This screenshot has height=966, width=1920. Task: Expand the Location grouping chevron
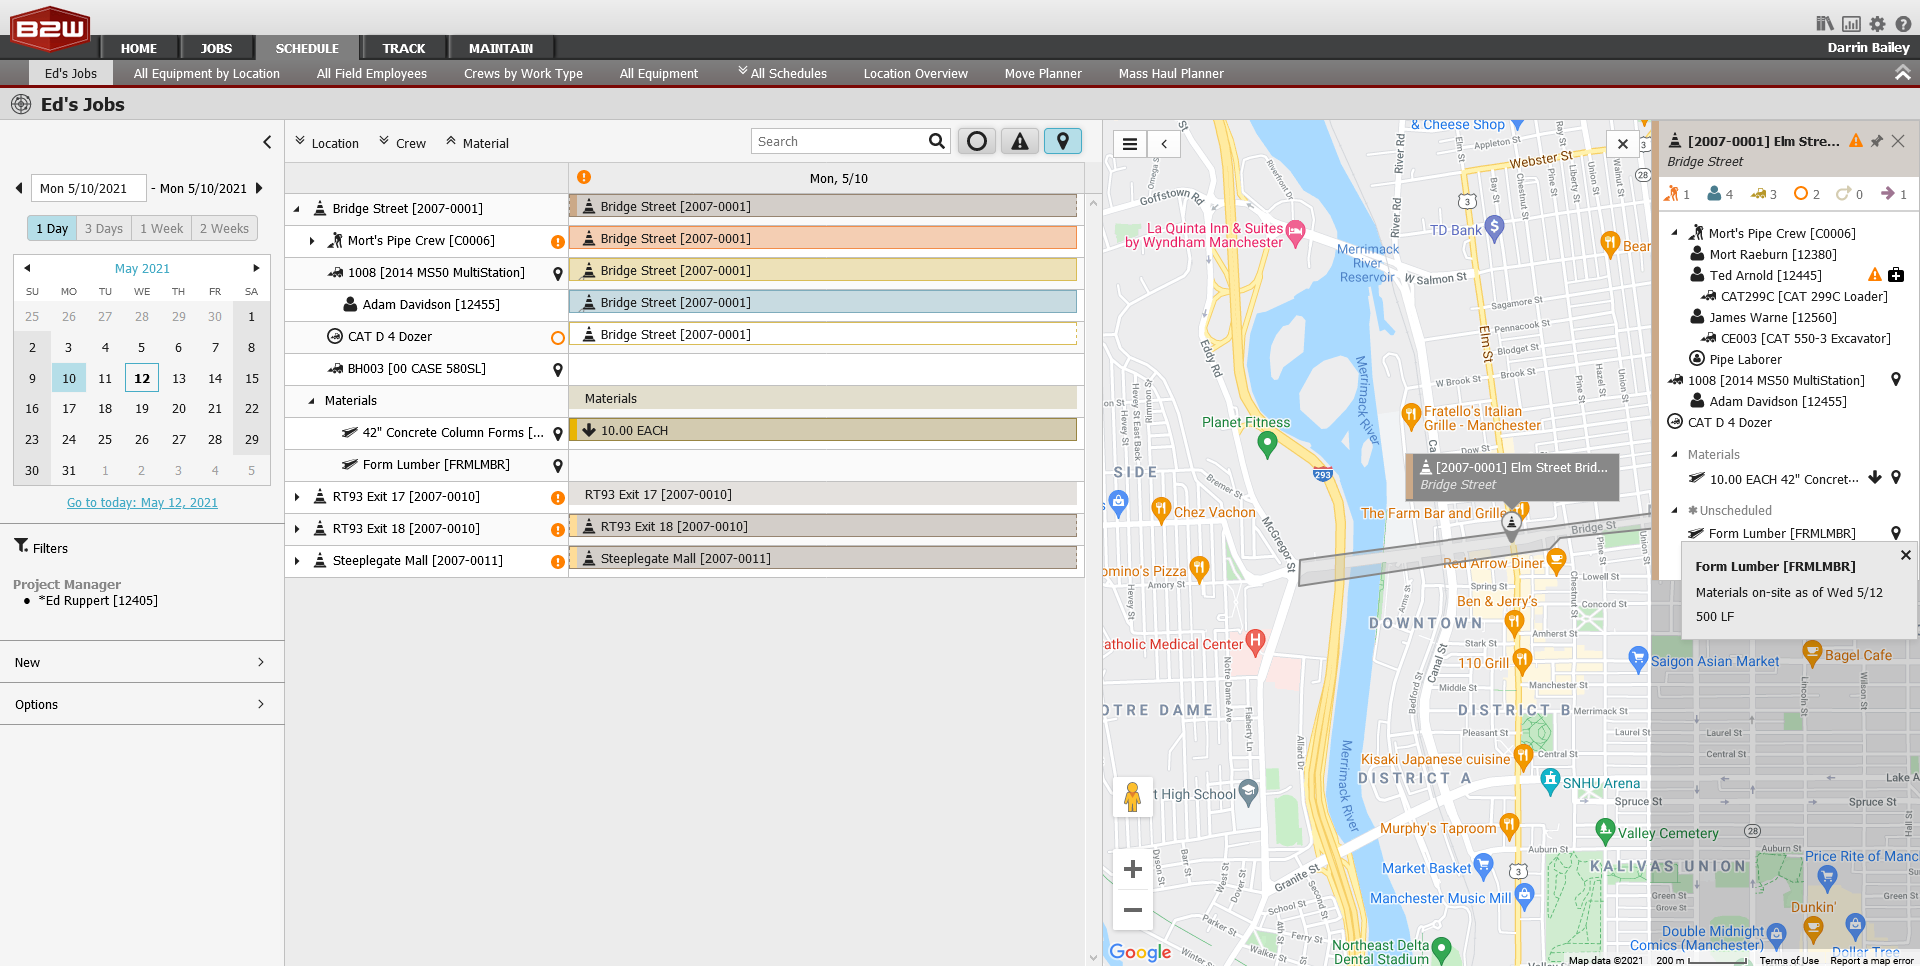(300, 141)
